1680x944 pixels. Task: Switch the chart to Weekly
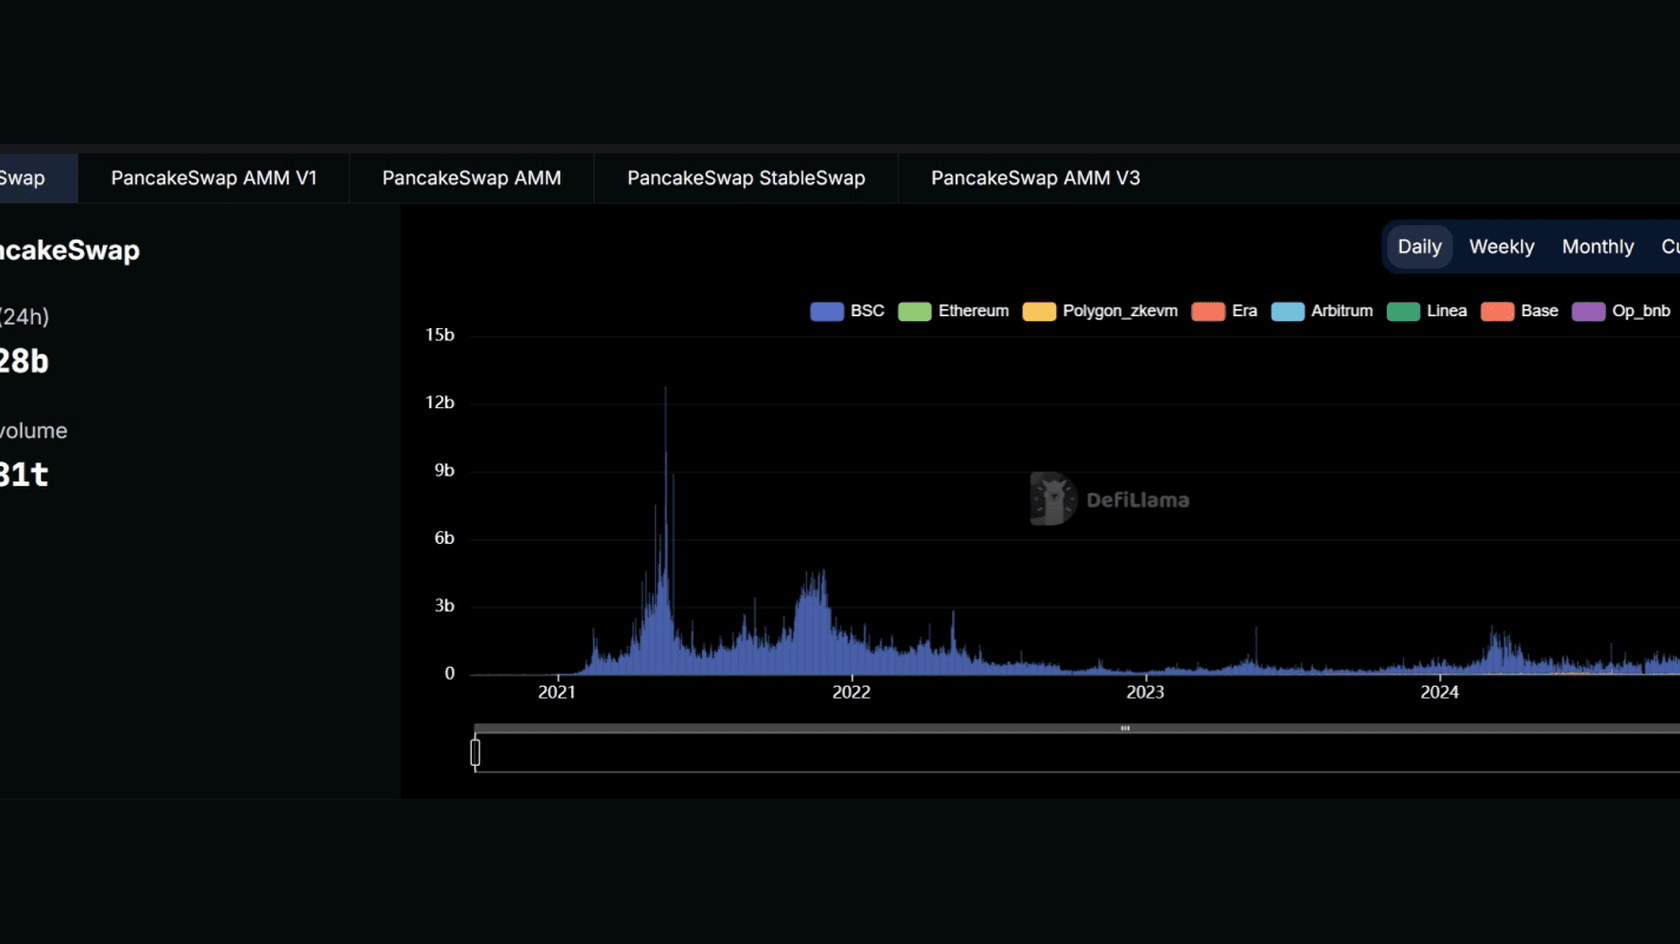(x=1501, y=247)
